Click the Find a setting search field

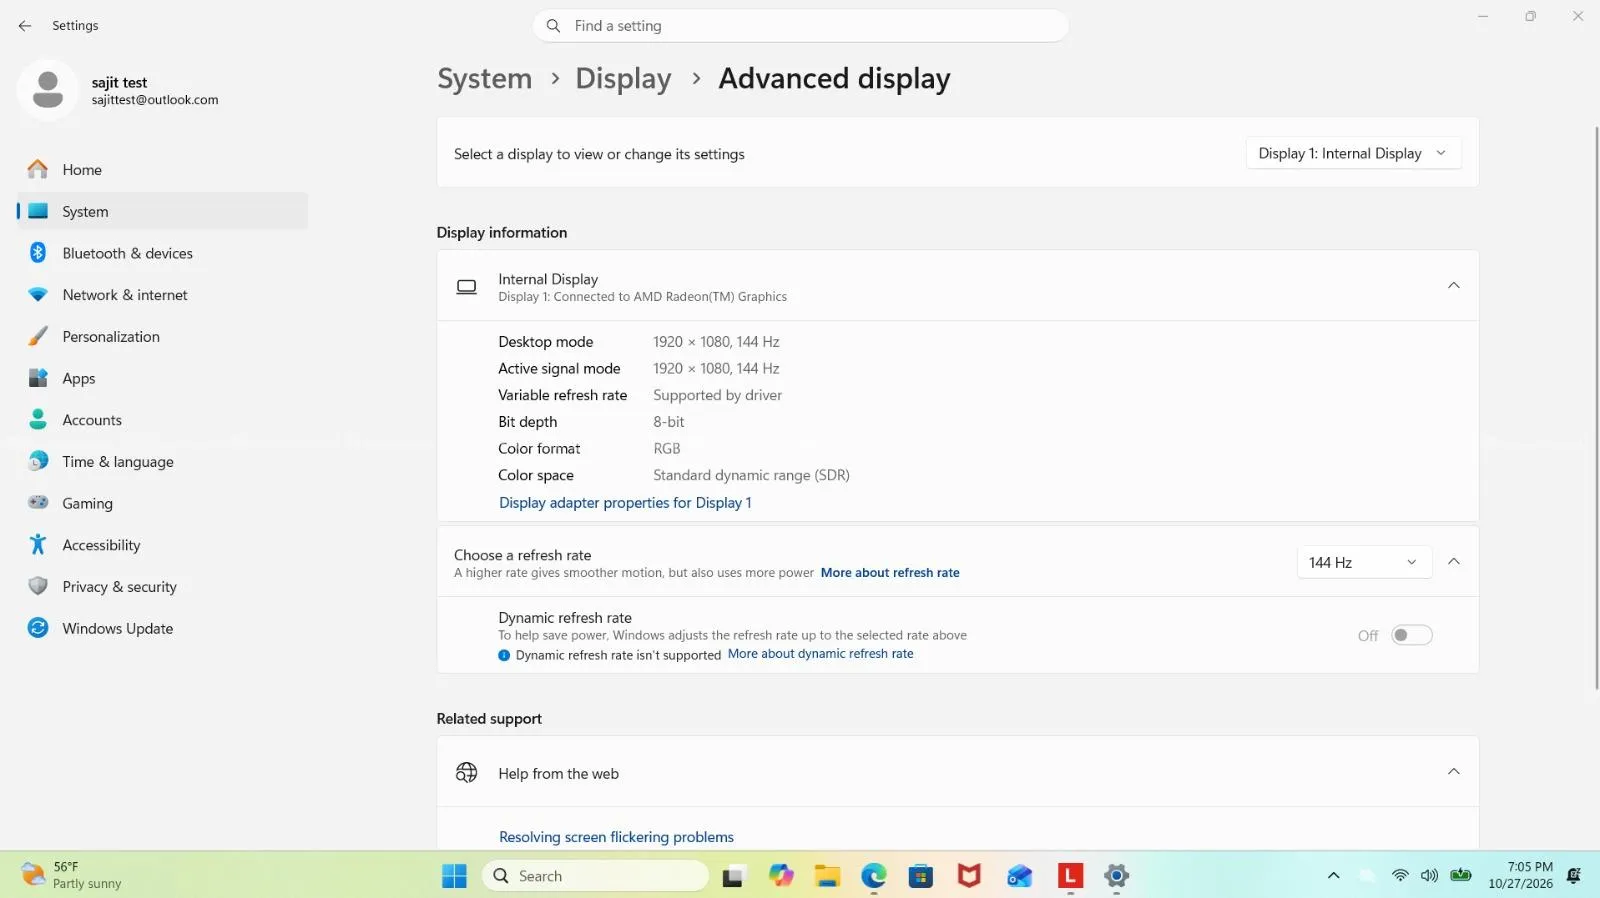(801, 26)
